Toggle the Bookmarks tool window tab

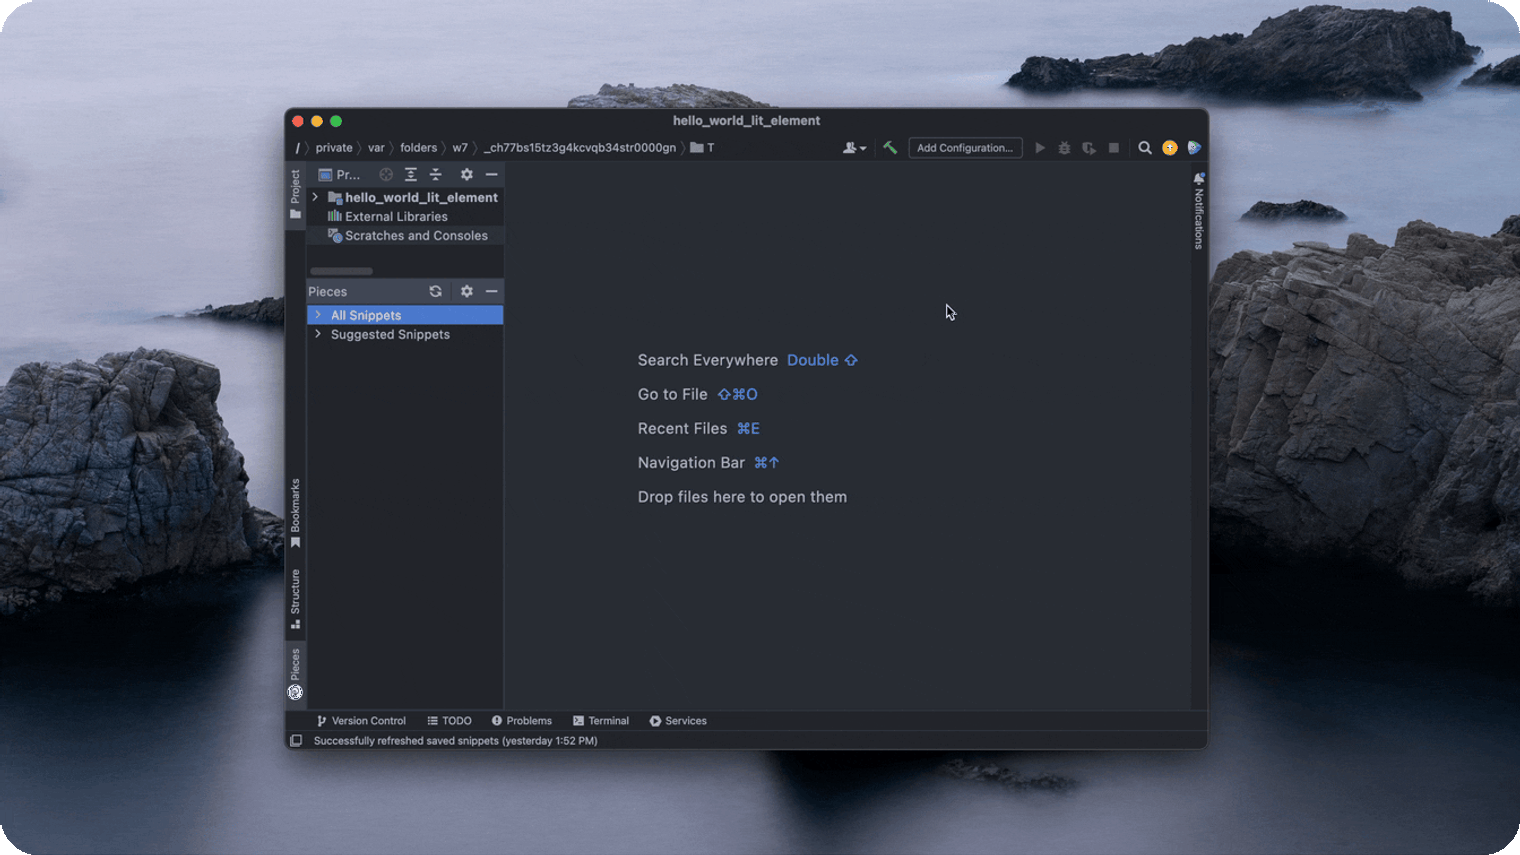pos(295,514)
